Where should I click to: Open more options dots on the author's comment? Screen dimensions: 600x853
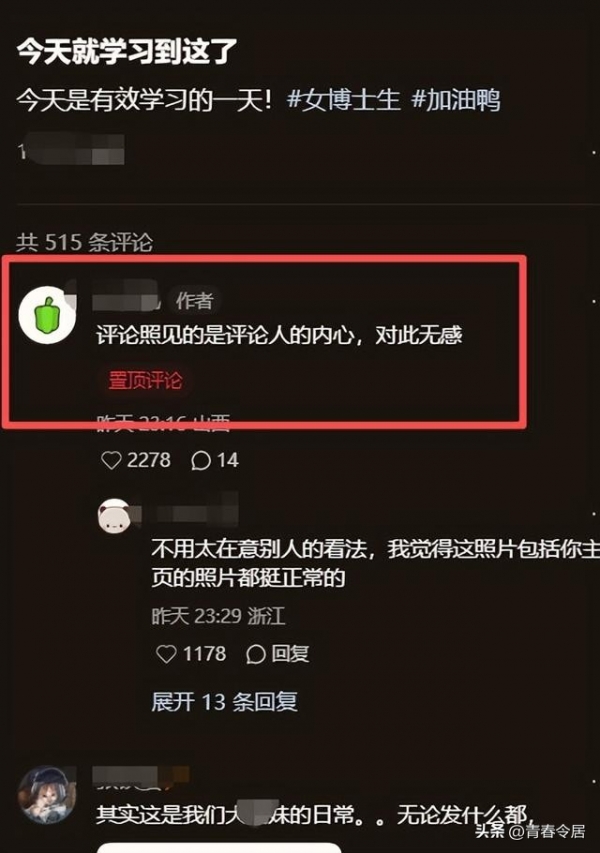click(x=594, y=301)
